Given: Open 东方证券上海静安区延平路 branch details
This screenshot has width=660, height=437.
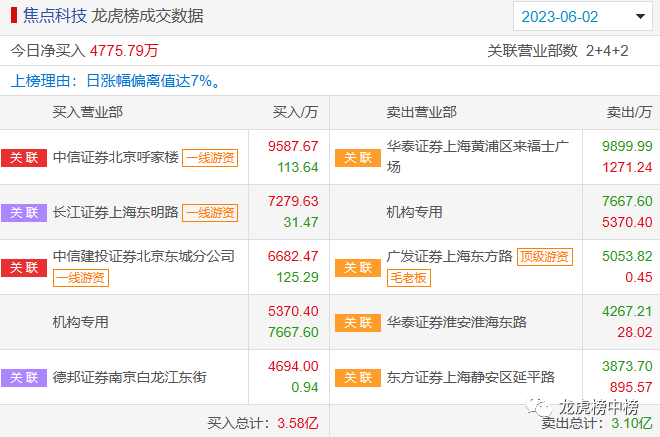Looking at the screenshot, I should (x=471, y=377).
